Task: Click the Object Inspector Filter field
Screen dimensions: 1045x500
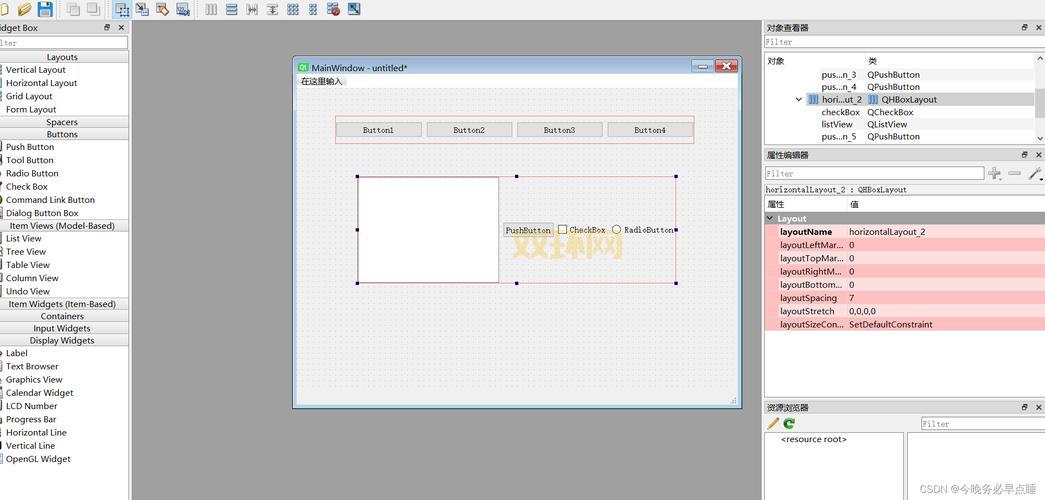Action: click(900, 42)
